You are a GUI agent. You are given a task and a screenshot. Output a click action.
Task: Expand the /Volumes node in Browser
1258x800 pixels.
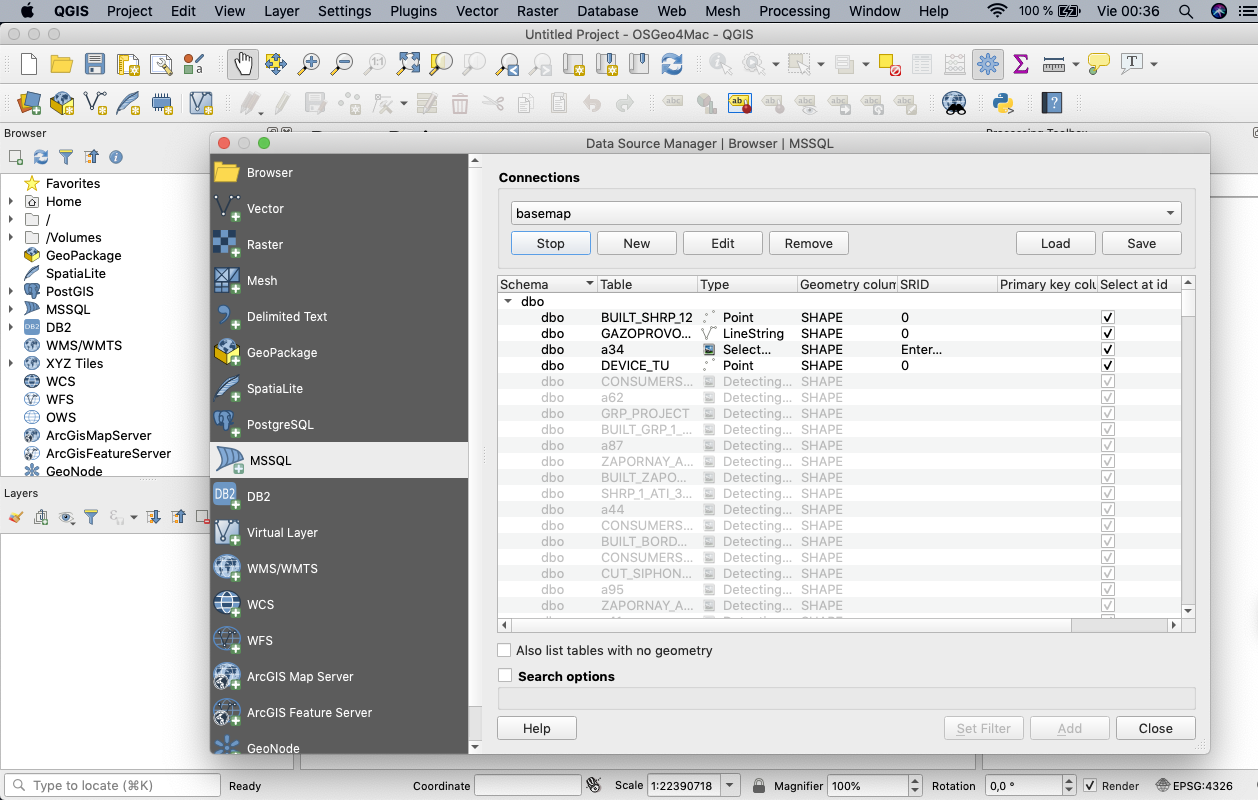coord(11,237)
